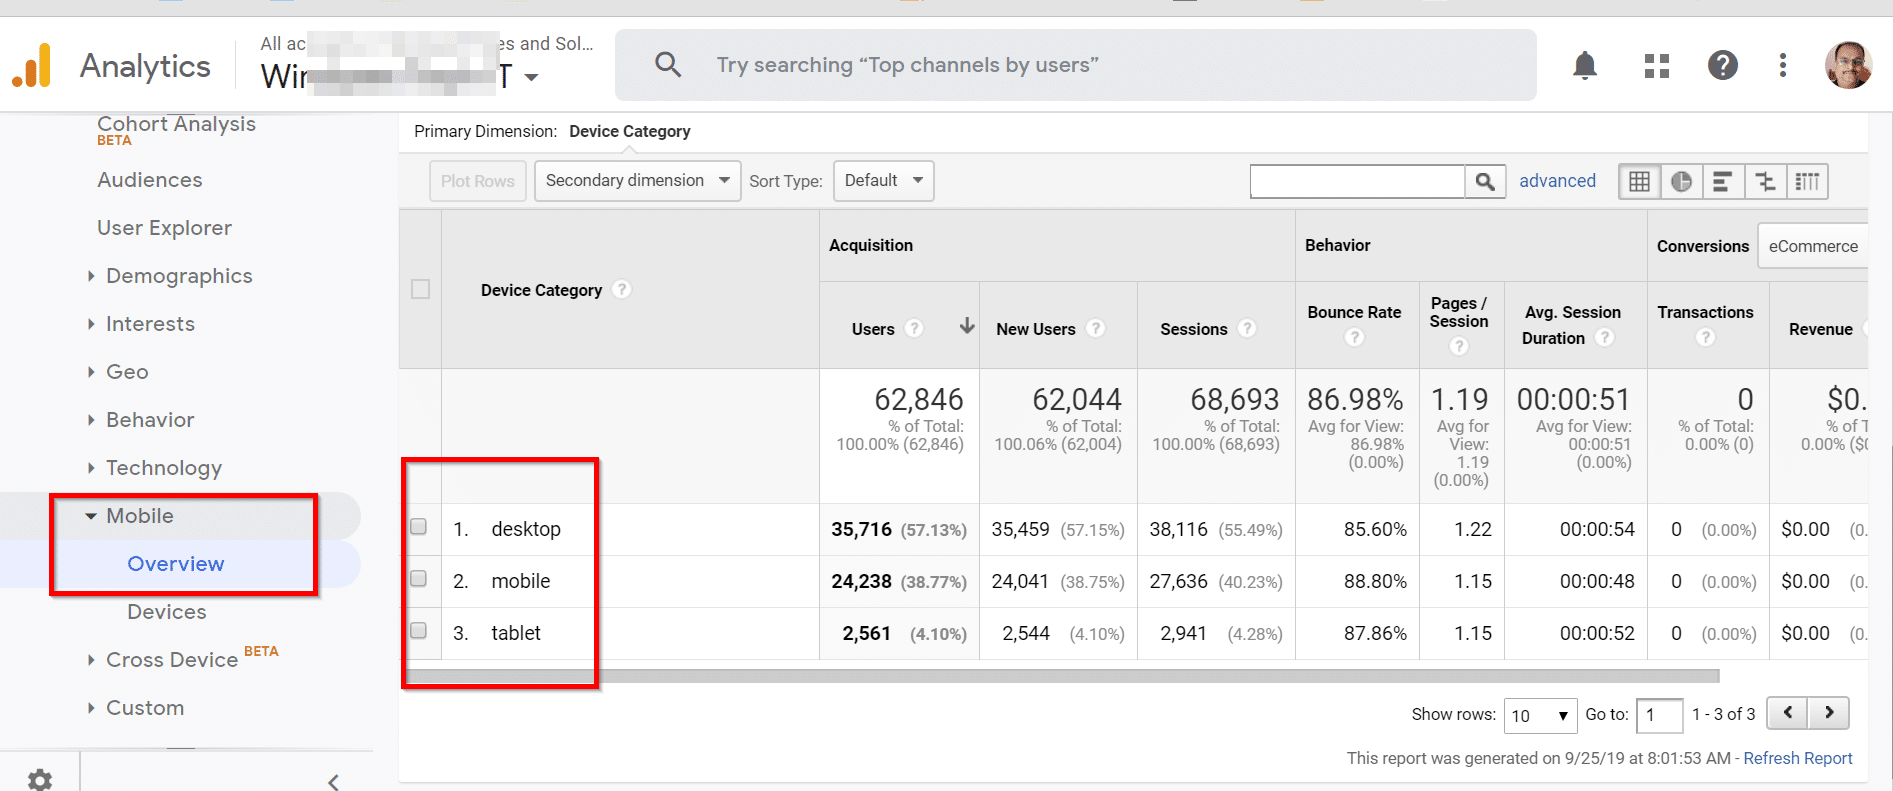Viewport: 1893px width, 791px height.
Task: Sort by Revenue column header
Action: click(1820, 329)
